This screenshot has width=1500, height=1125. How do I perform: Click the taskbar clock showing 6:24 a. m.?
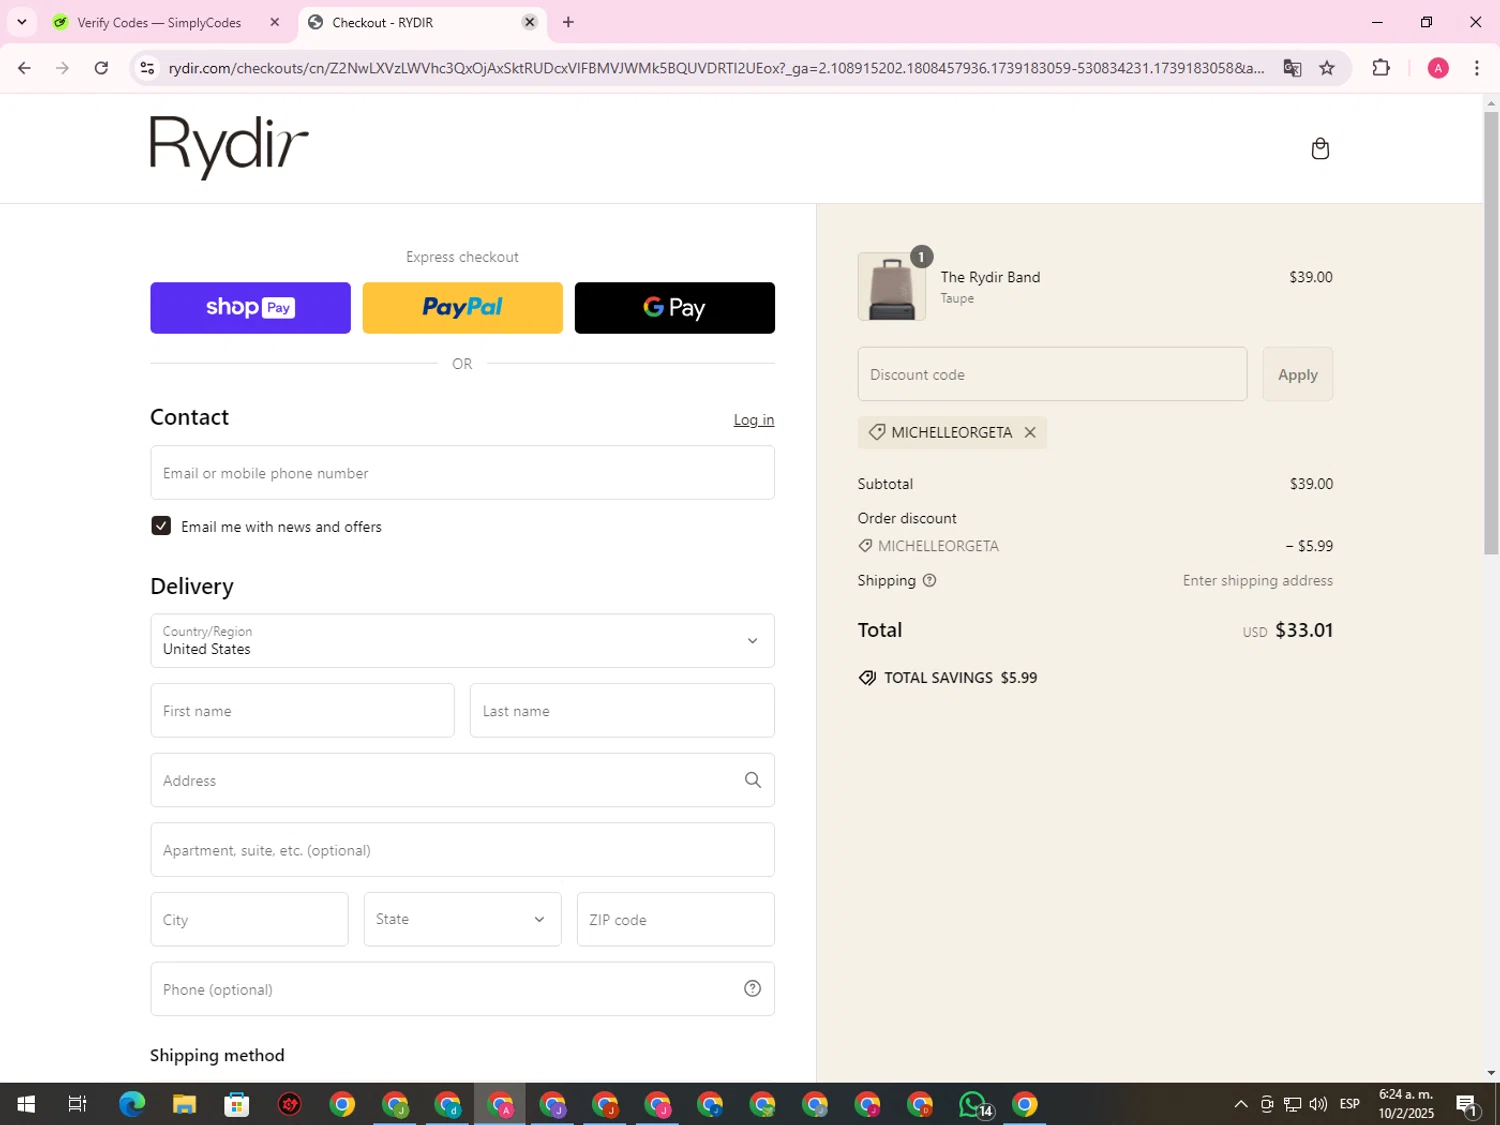click(x=1406, y=1104)
